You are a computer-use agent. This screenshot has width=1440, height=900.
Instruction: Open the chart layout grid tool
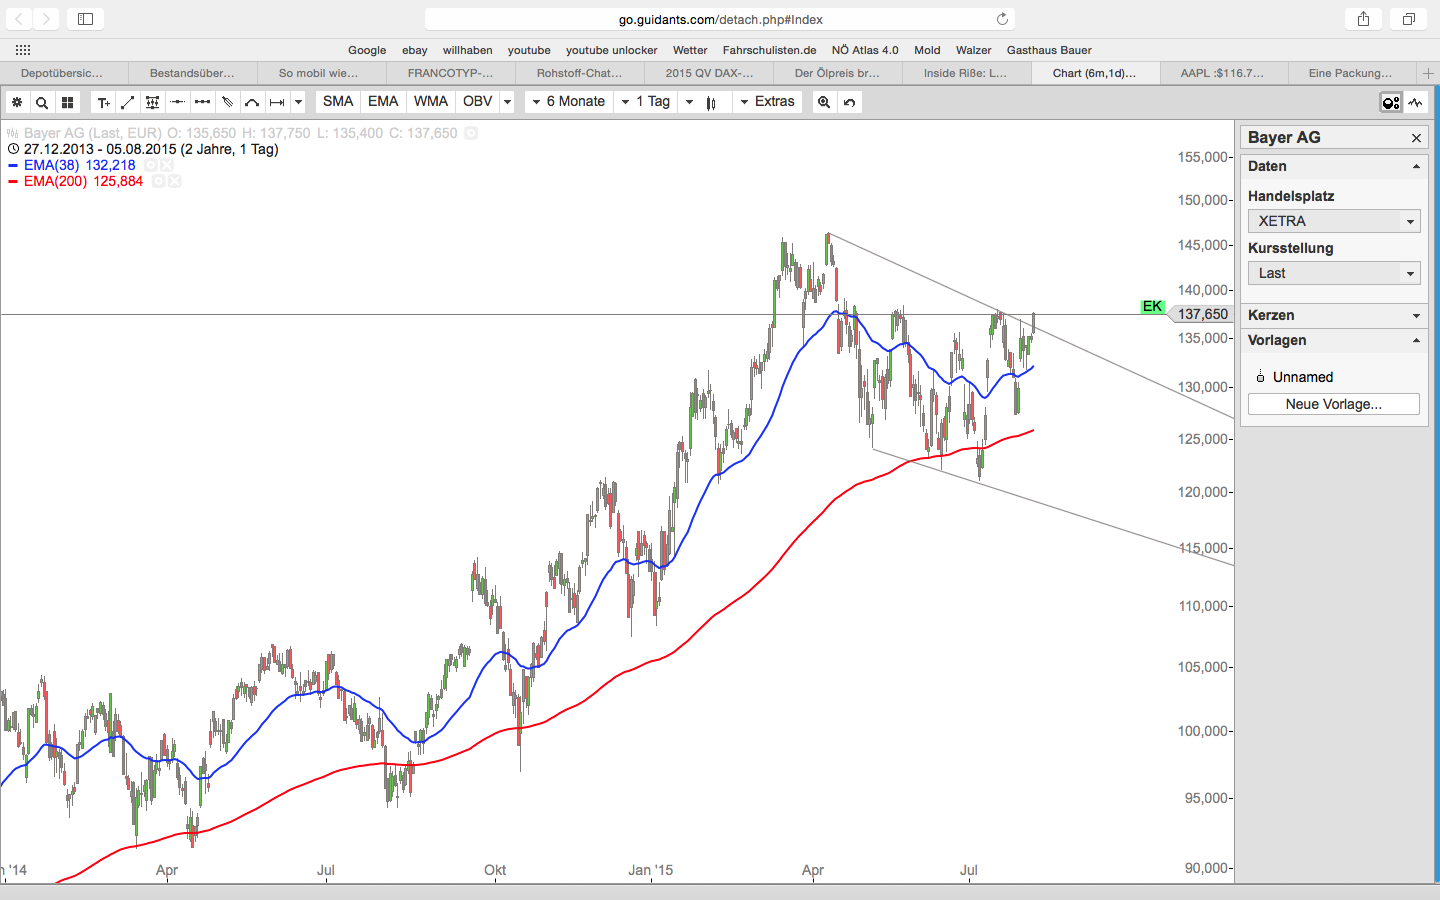(67, 102)
